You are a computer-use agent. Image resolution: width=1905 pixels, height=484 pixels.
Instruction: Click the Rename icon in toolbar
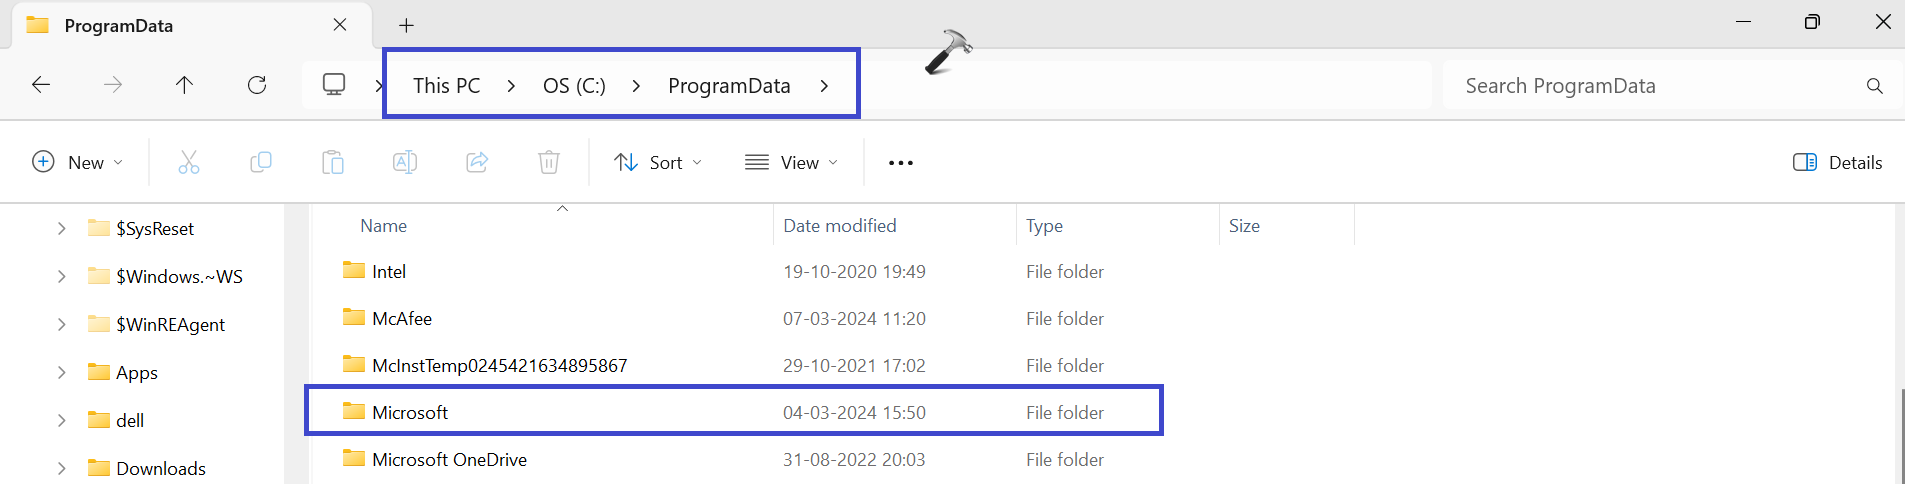pyautogui.click(x=405, y=162)
